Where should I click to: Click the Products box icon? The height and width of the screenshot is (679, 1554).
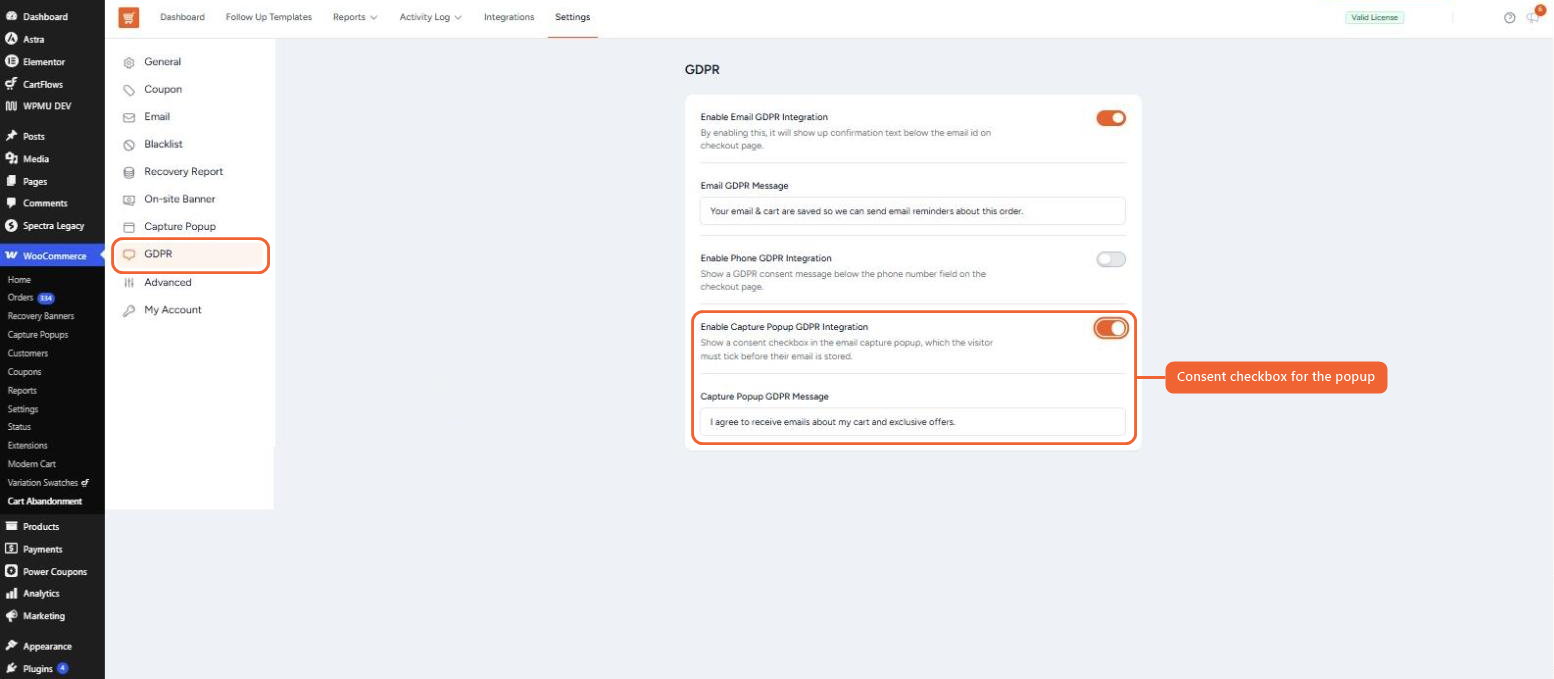[x=11, y=526]
